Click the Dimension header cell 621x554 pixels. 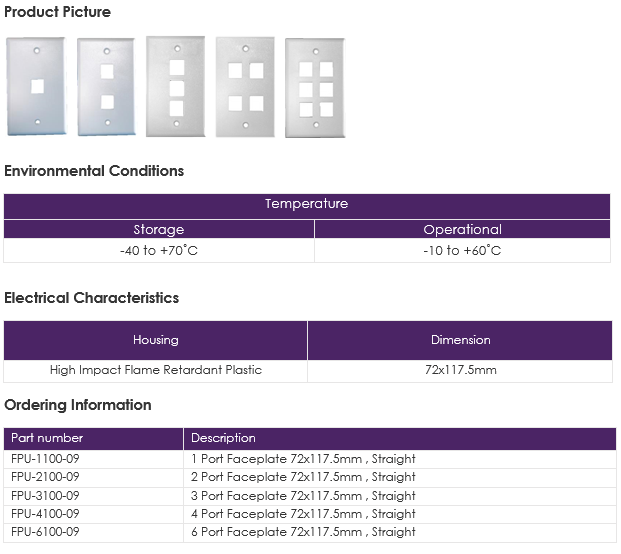(460, 340)
